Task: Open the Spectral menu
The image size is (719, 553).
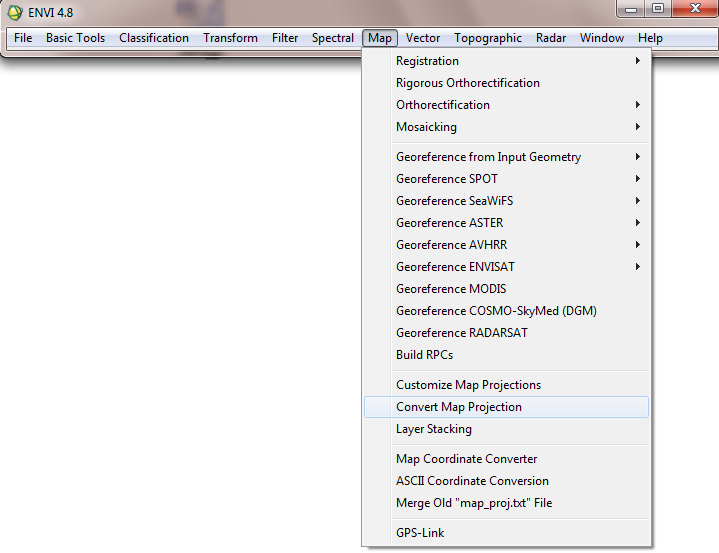Action: [332, 38]
